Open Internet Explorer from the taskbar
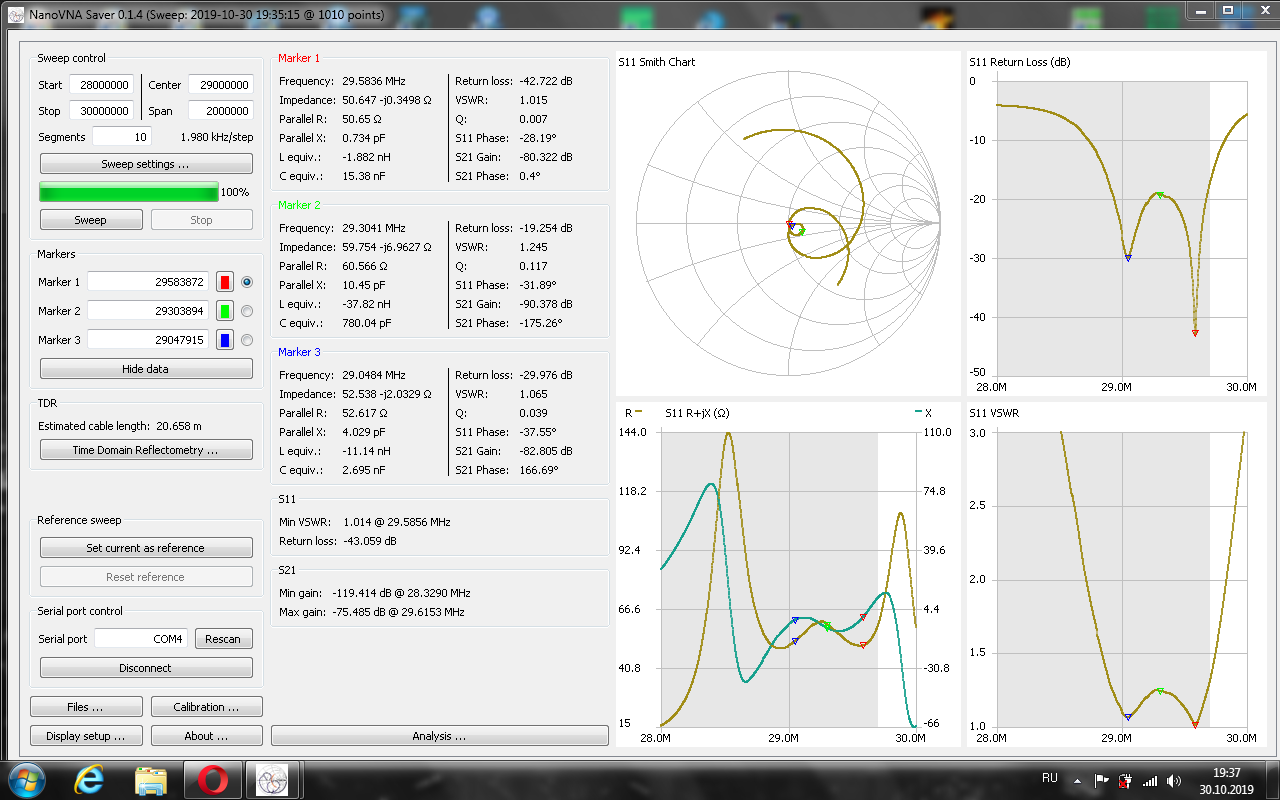Screen dimensions: 1280x800 pyautogui.click(x=89, y=780)
